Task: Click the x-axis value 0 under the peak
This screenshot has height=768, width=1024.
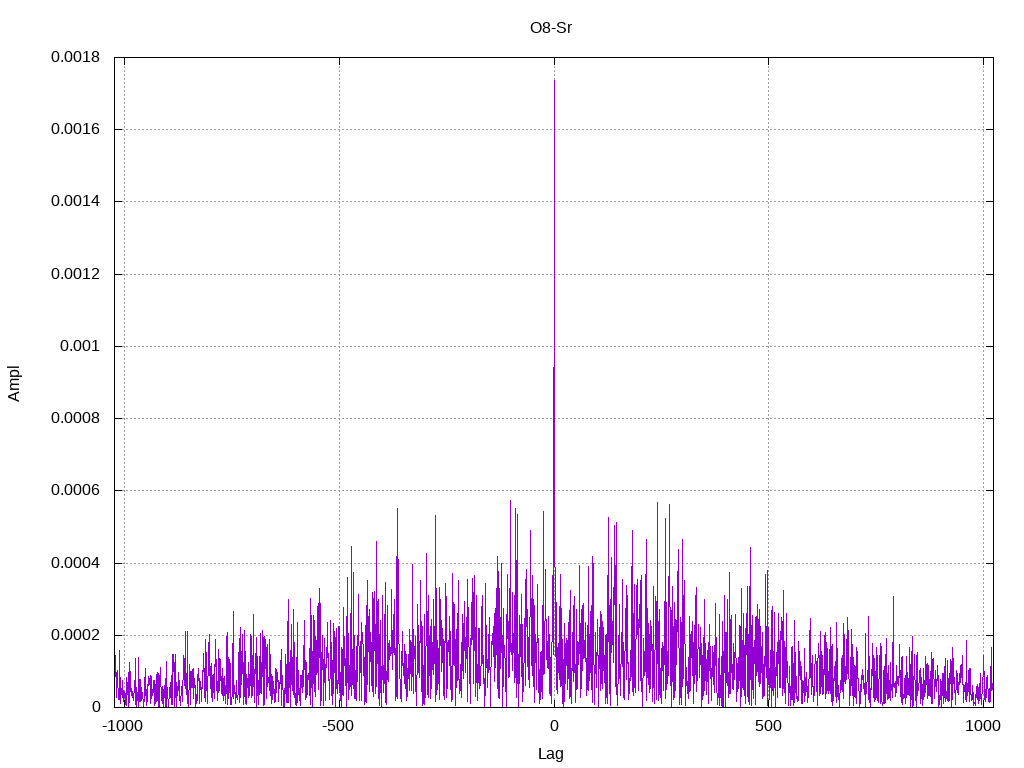Action: coord(554,726)
